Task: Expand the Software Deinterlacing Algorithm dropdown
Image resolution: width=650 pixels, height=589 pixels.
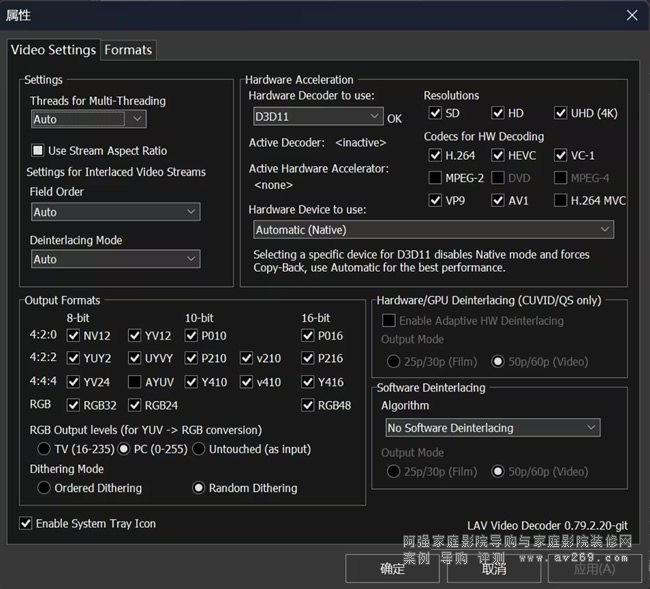Action: click(492, 428)
